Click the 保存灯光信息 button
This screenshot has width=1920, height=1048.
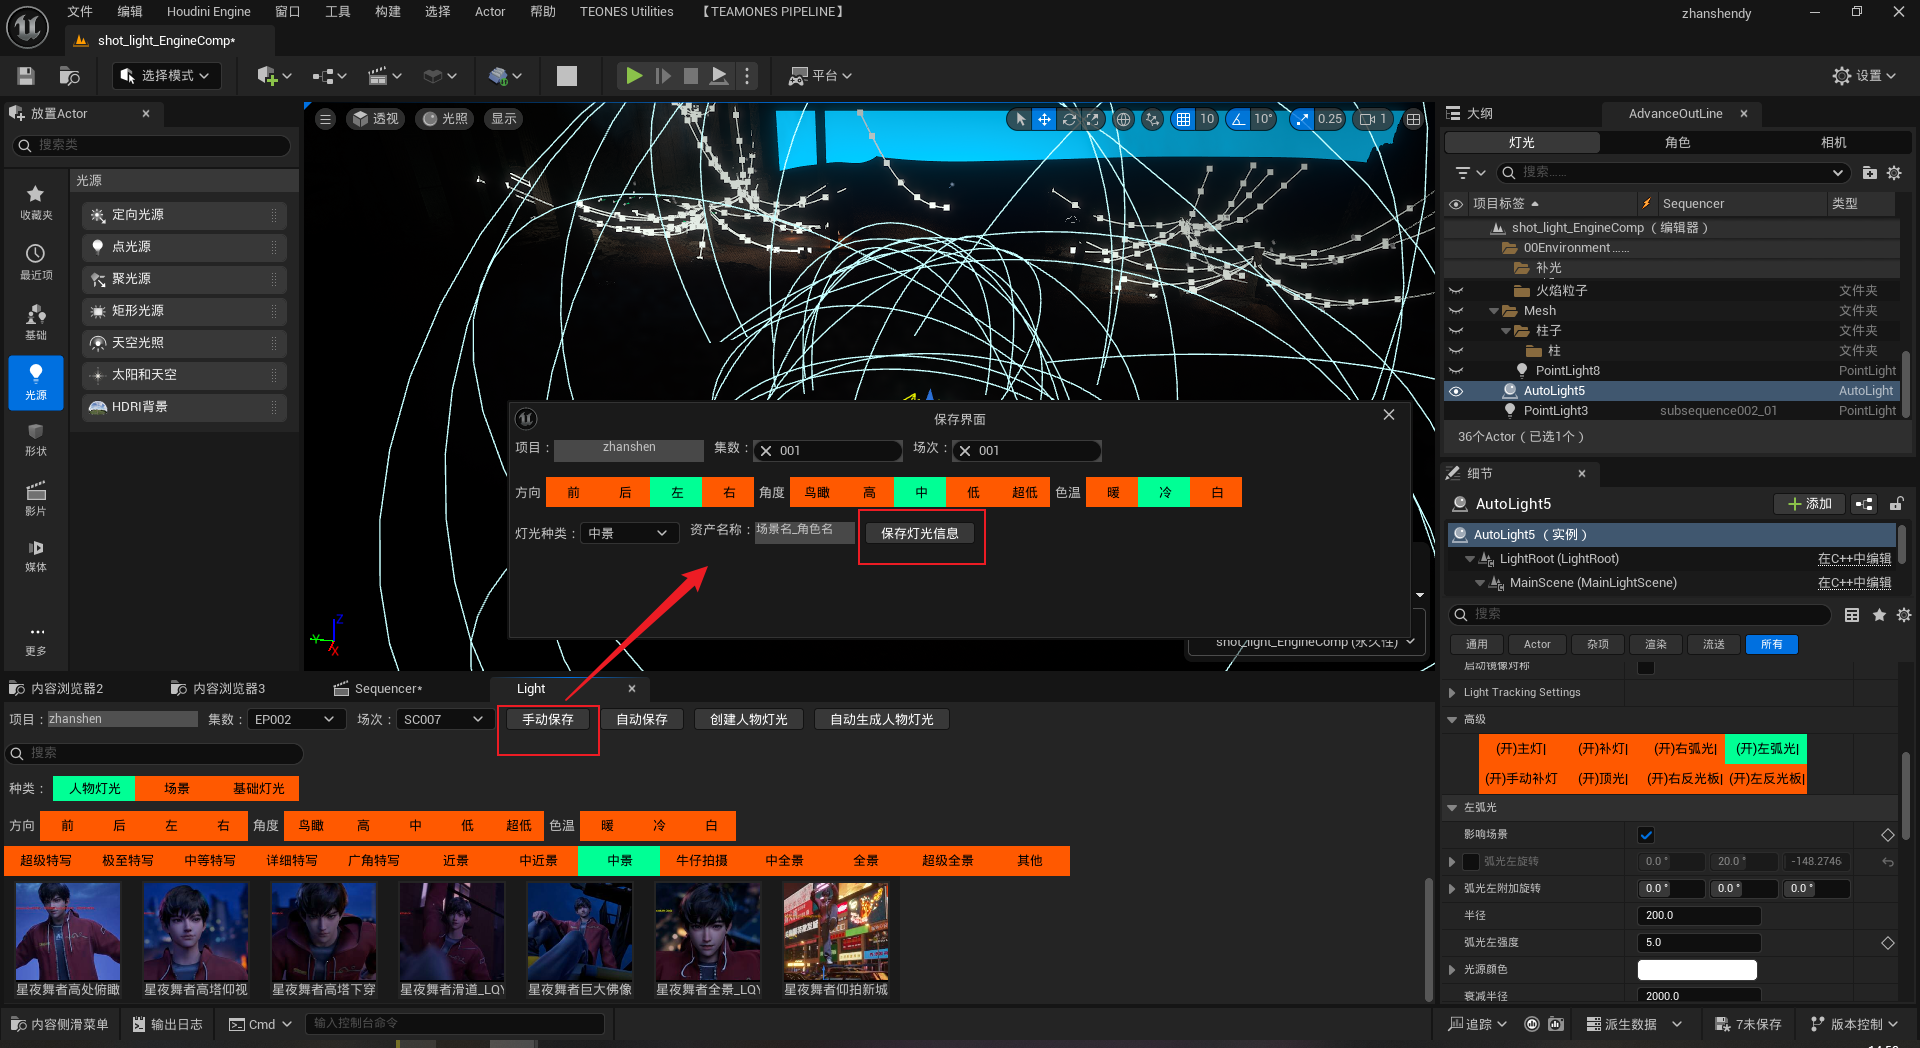[x=920, y=534]
